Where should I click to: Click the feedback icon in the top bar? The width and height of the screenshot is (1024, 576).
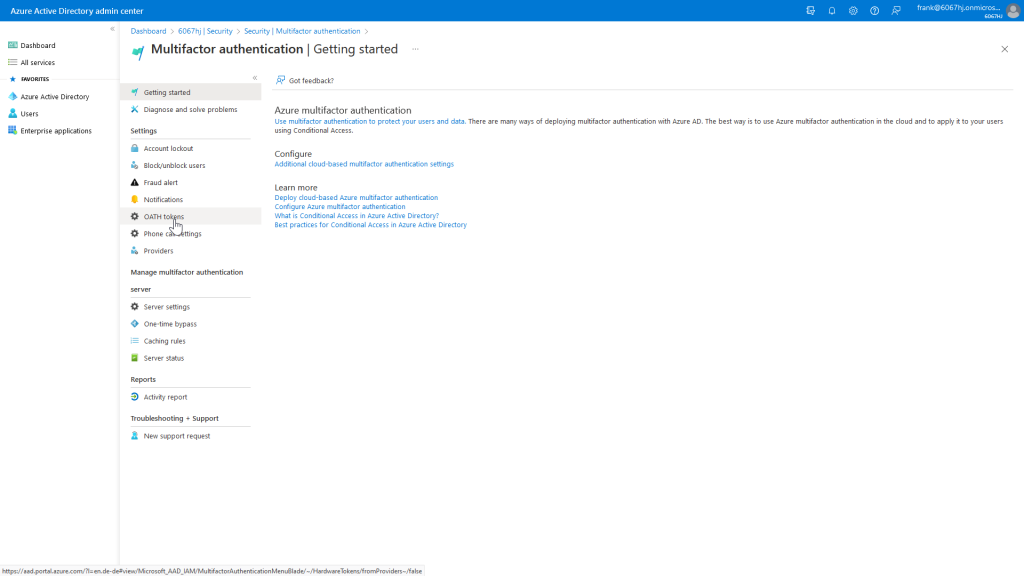click(x=896, y=10)
